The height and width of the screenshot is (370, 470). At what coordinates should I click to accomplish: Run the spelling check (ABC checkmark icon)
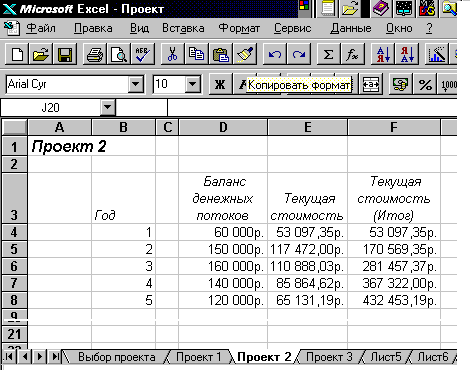[143, 54]
